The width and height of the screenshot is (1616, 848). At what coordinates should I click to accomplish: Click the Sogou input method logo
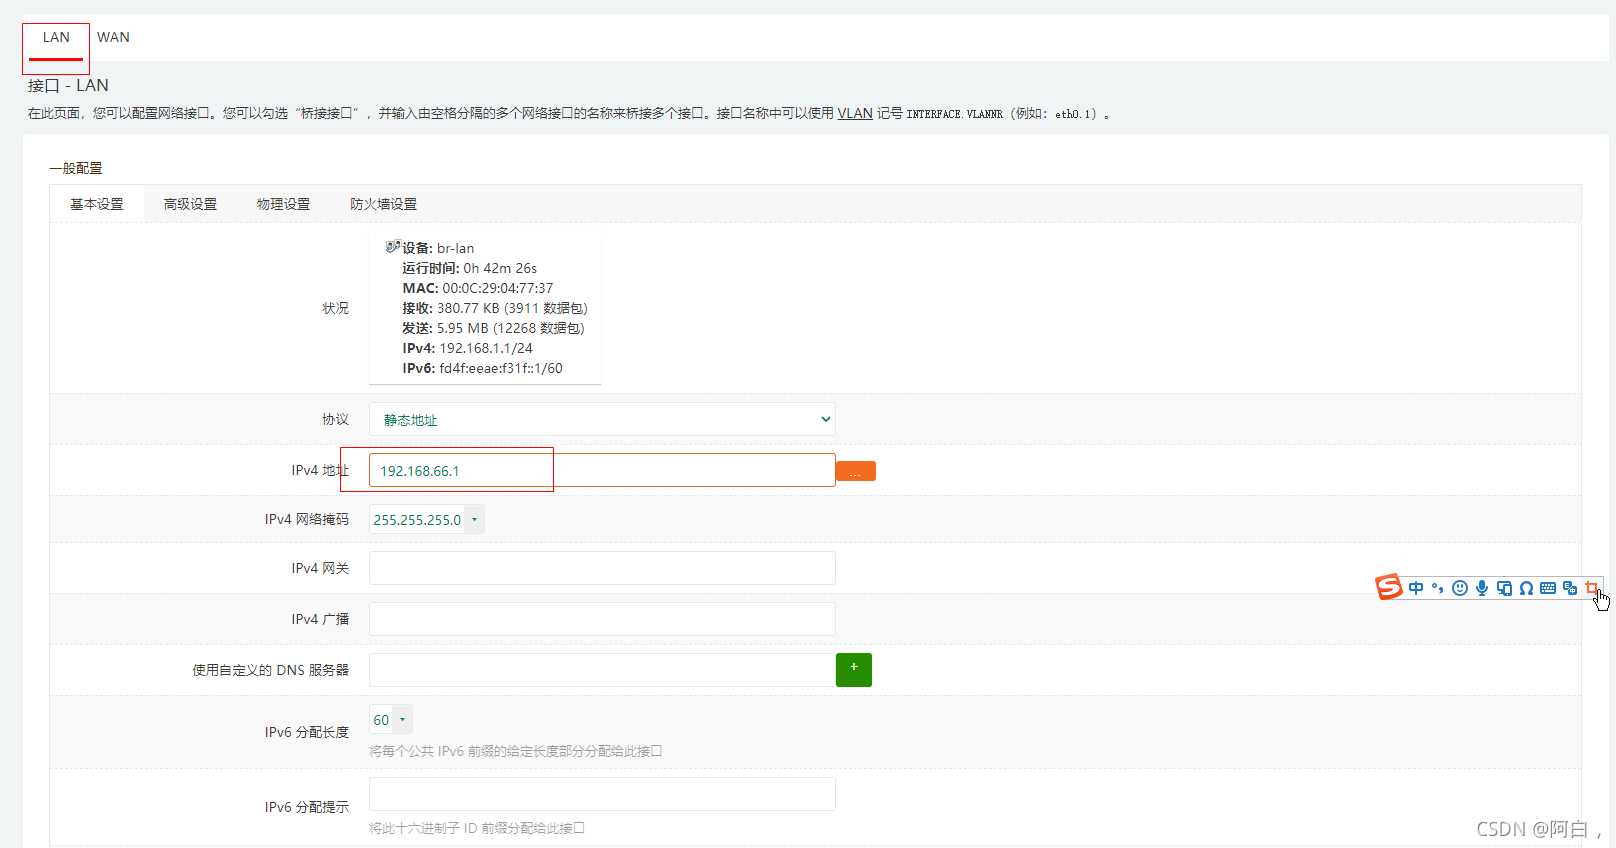(1389, 587)
